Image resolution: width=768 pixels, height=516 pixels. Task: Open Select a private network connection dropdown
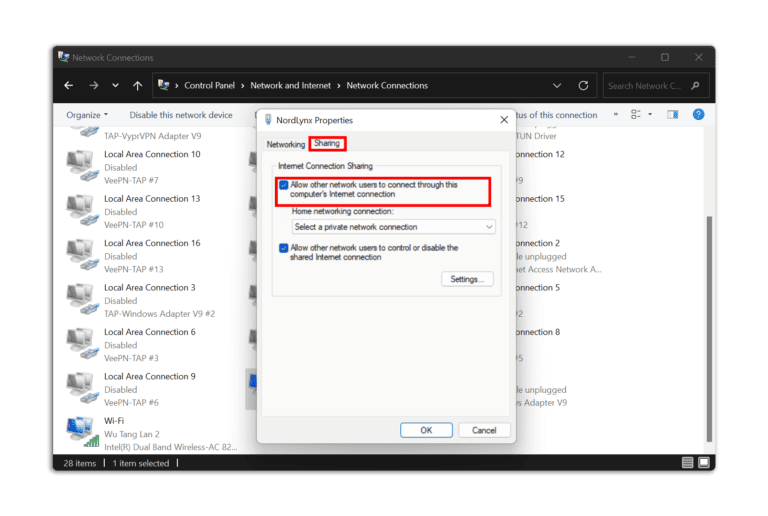pos(394,227)
